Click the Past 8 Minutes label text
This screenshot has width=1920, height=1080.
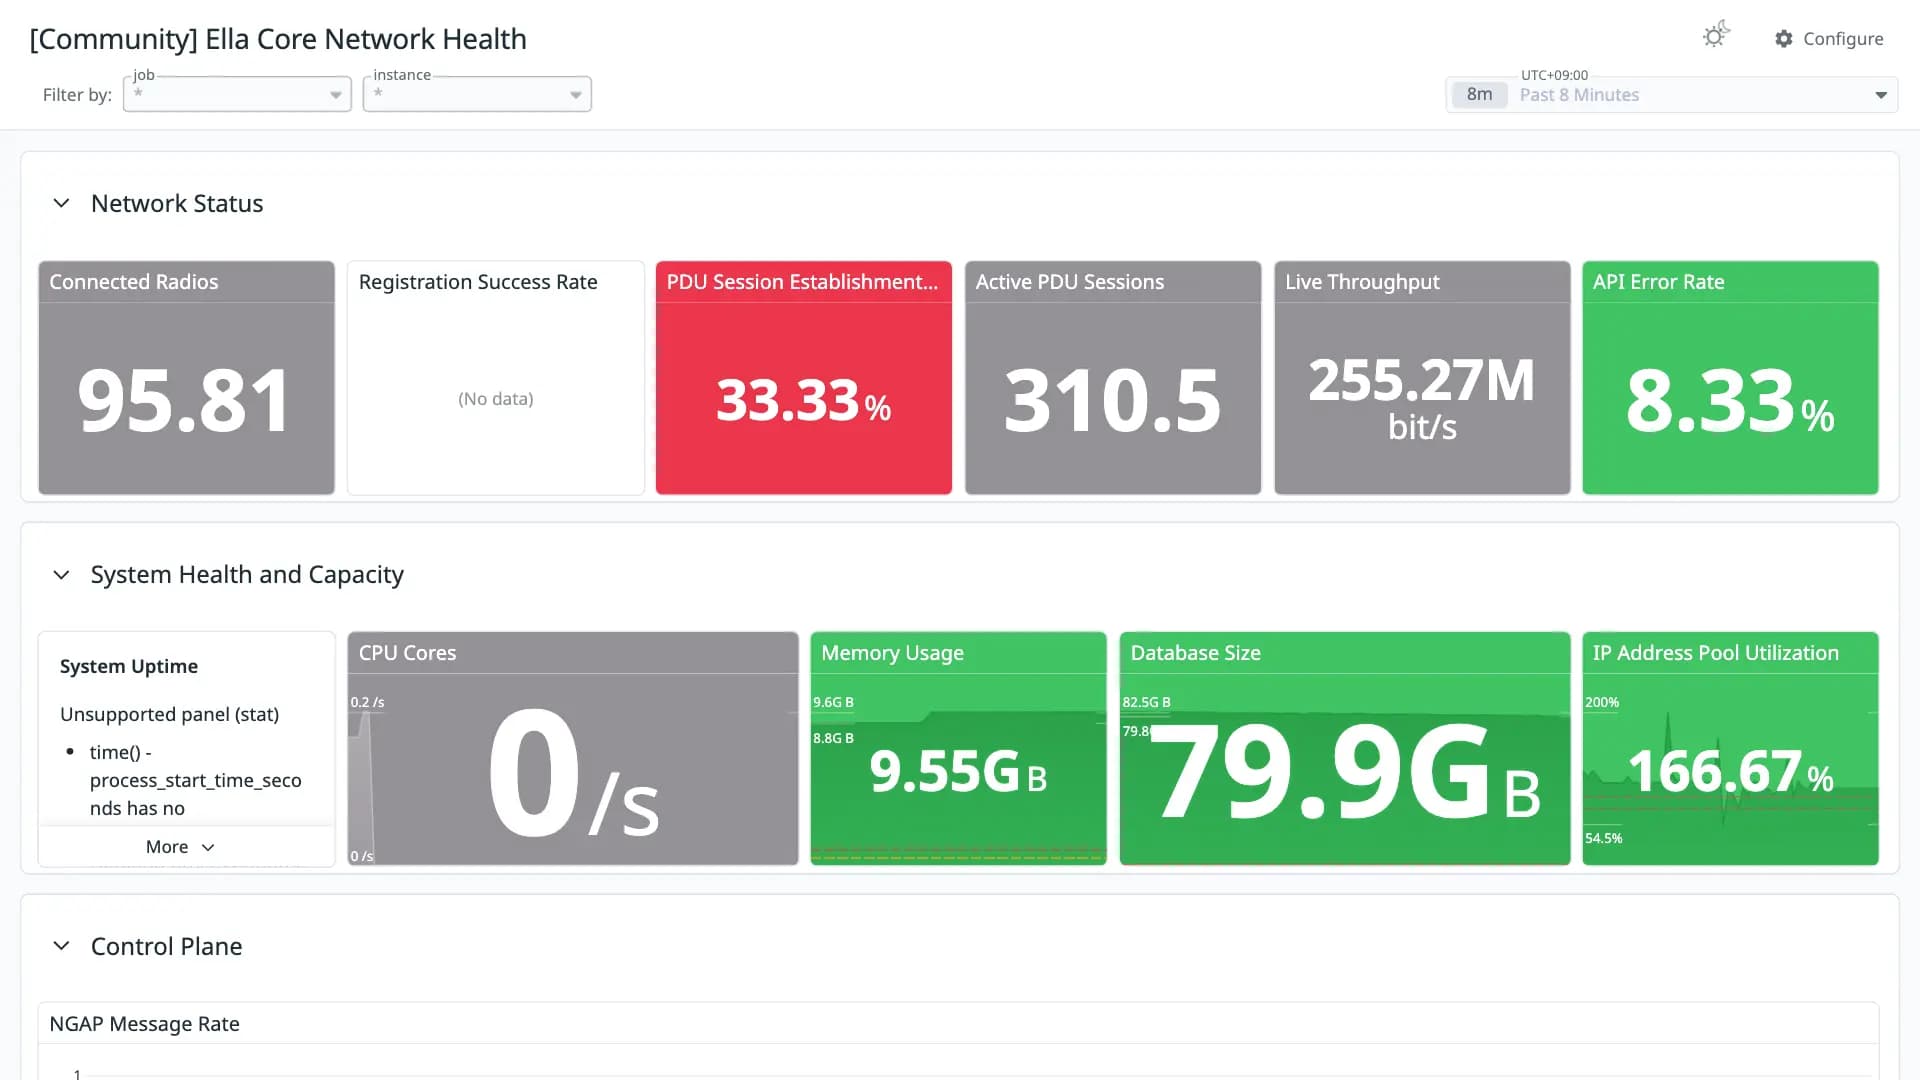[x=1579, y=95]
